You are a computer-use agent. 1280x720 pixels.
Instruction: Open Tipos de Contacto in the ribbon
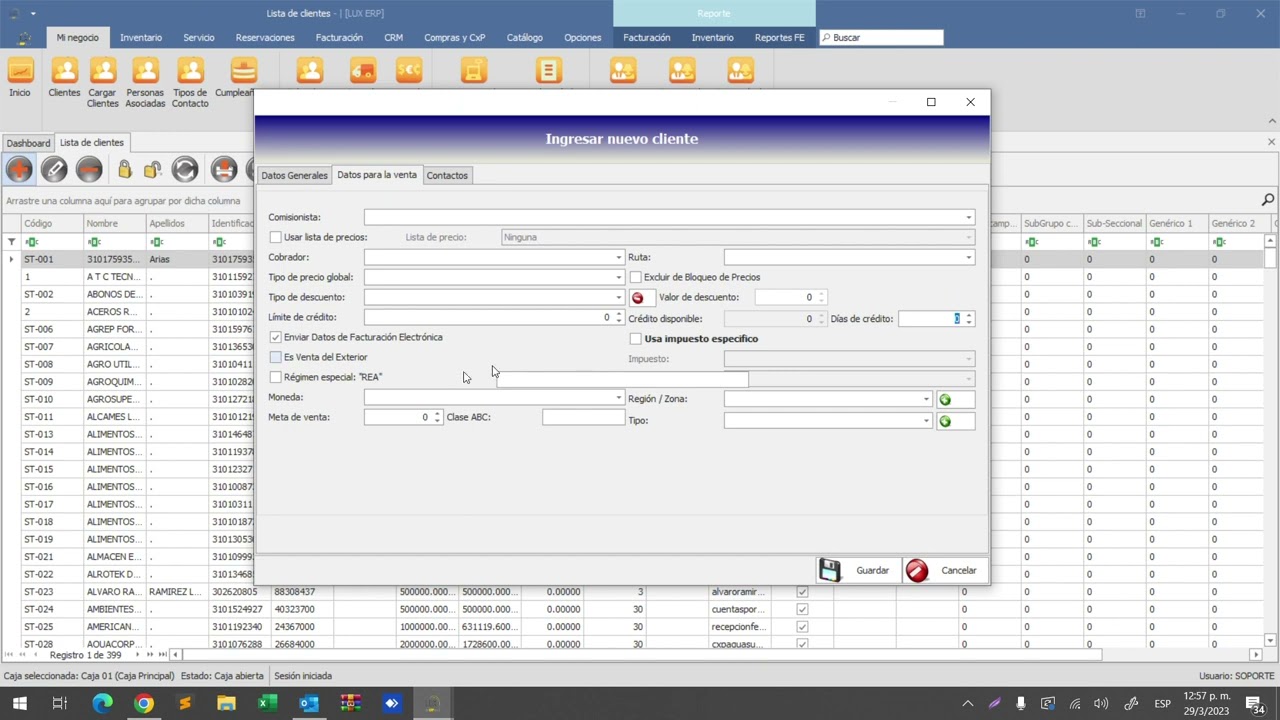190,83
